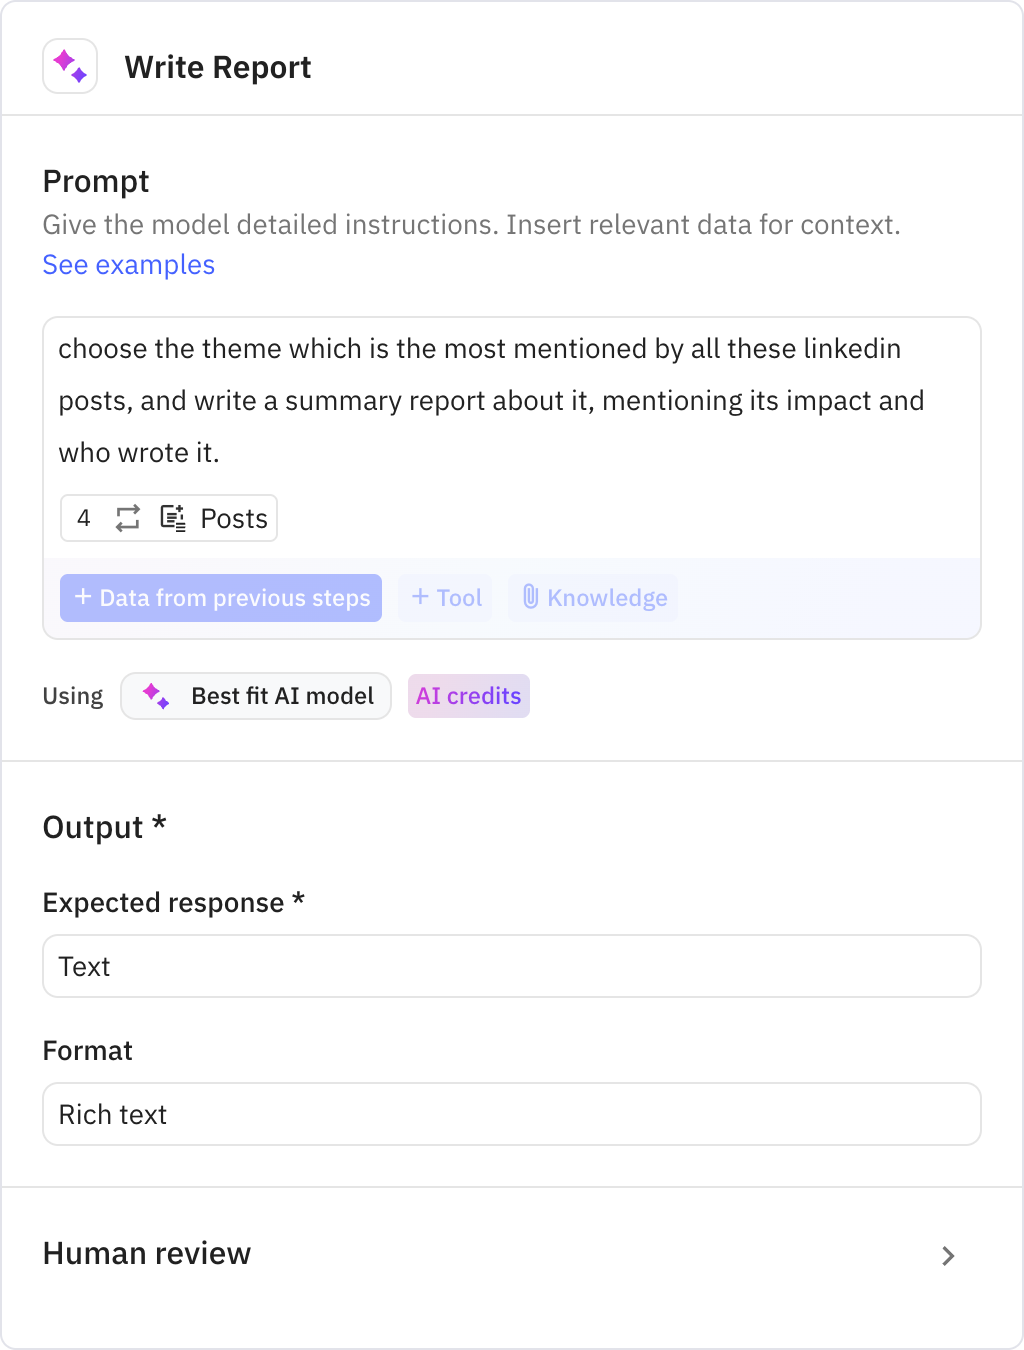Click Data from previous steps button
1024x1350 pixels.
coord(220,598)
